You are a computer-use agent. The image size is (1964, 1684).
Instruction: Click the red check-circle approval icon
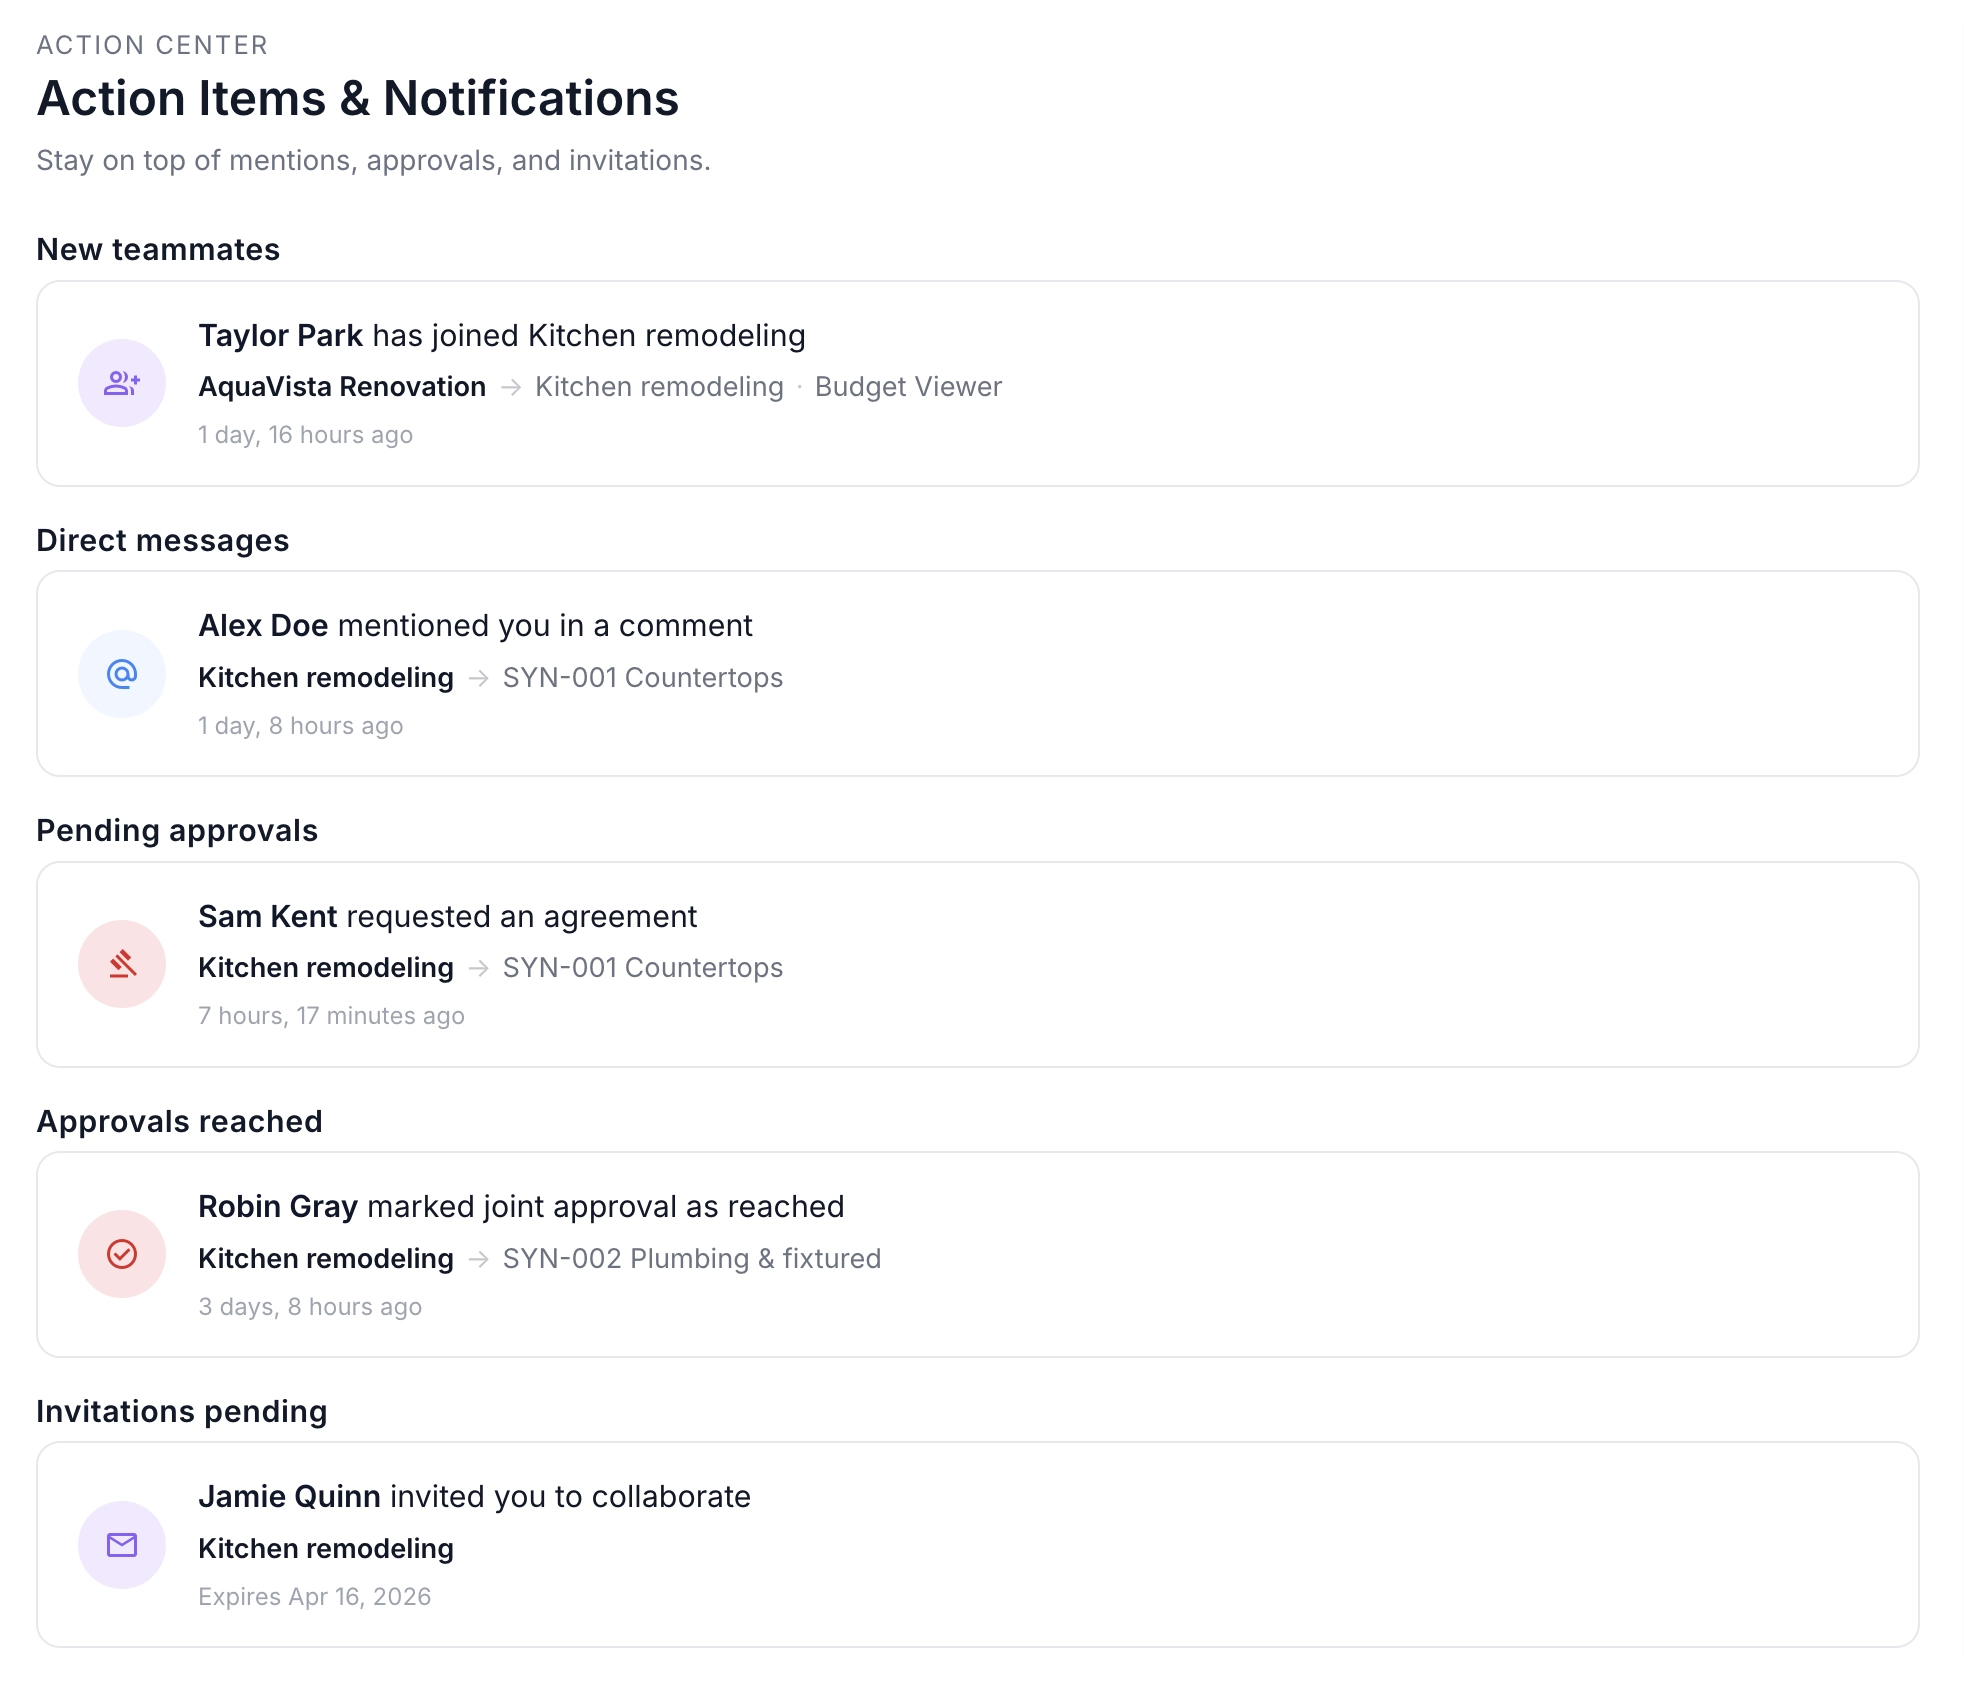(122, 1254)
